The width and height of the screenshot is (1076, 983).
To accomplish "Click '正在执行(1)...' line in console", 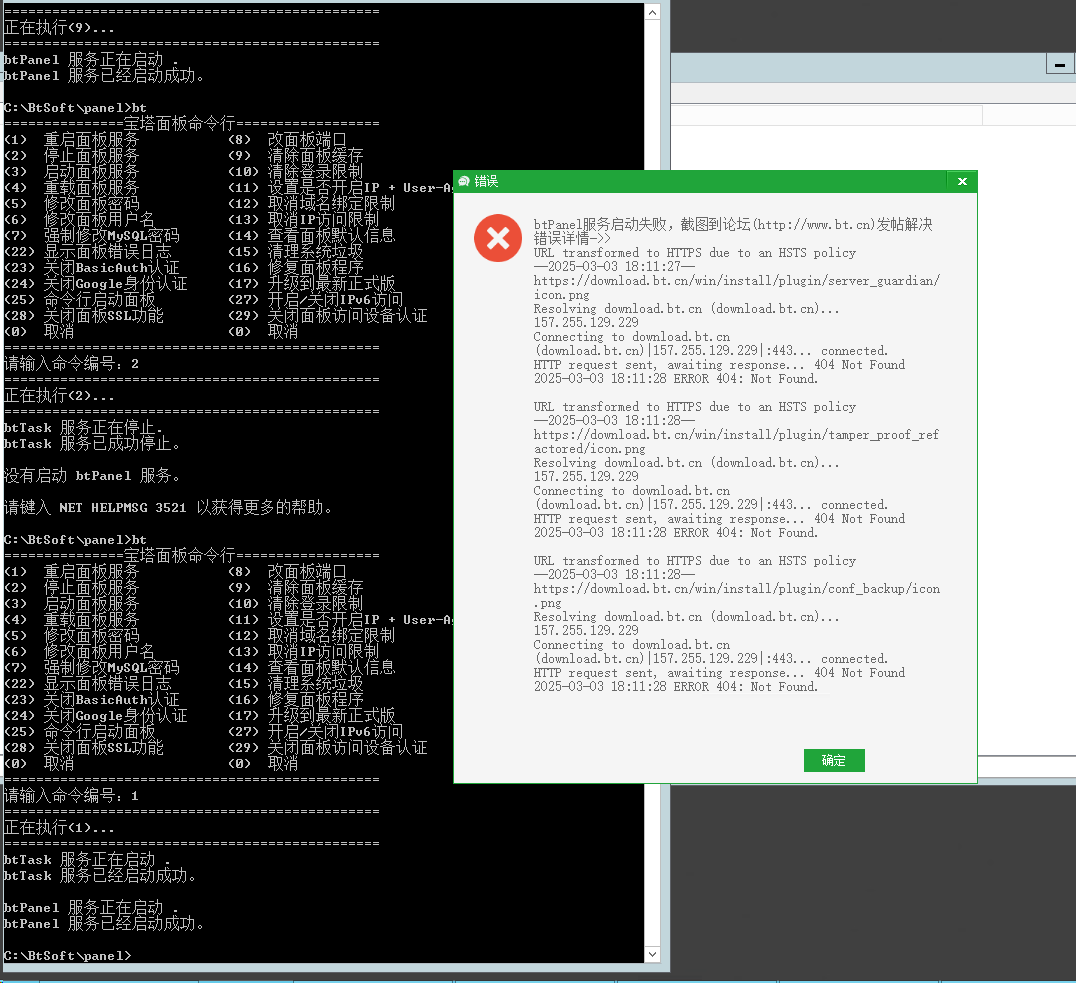I will click(x=59, y=828).
